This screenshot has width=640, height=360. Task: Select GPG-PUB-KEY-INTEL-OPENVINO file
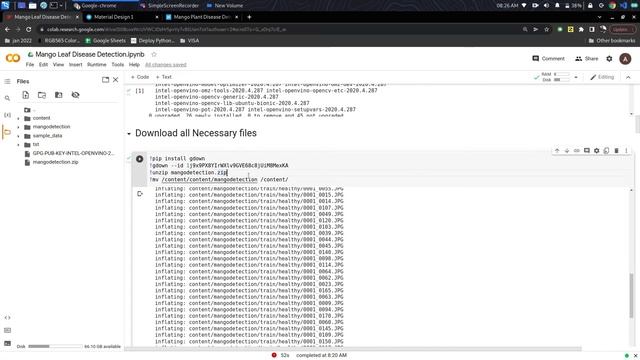[69, 153]
